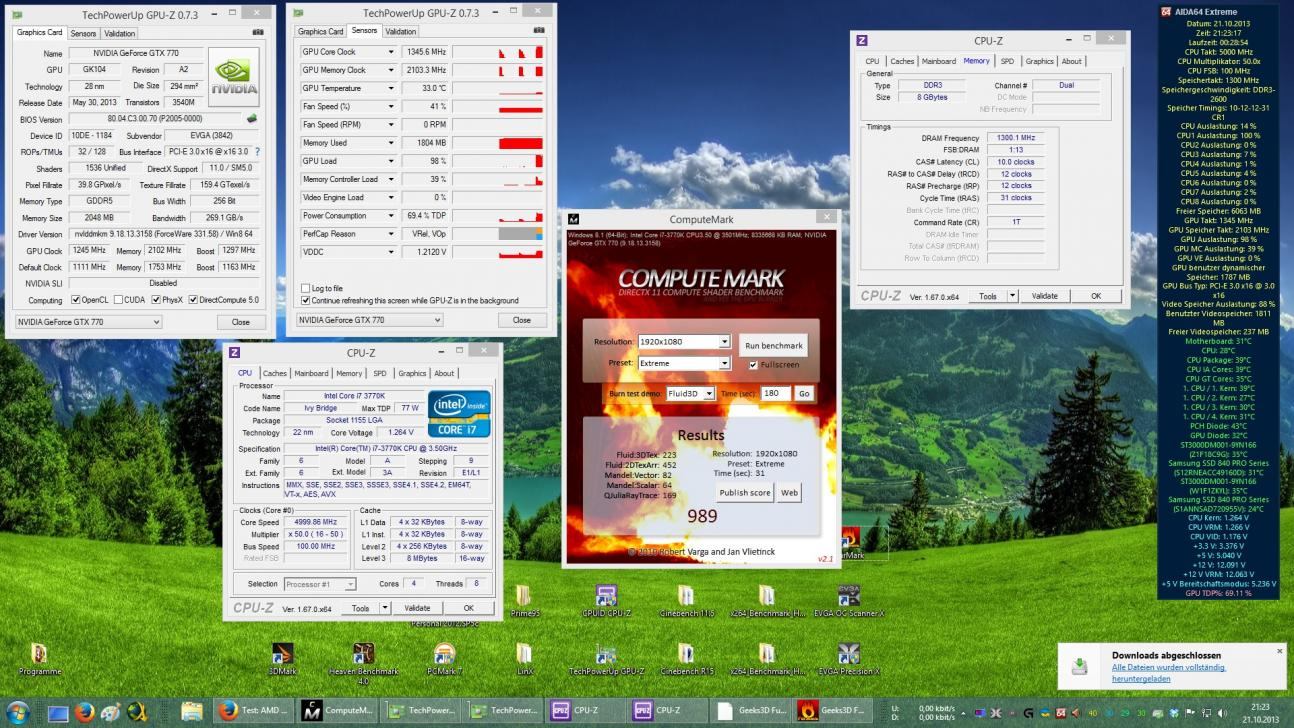The height and width of the screenshot is (728, 1294).
Task: Open the Cinebench R15 desktop folder
Action: [686, 659]
